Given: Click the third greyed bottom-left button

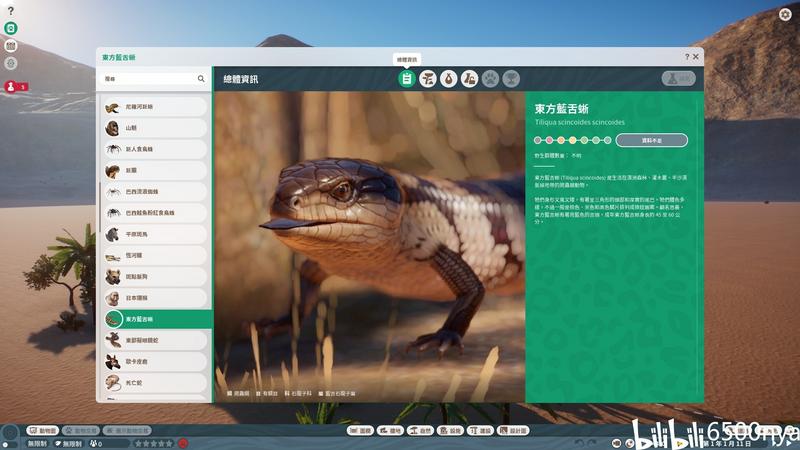Looking at the screenshot, I should pyautogui.click(x=127, y=431).
